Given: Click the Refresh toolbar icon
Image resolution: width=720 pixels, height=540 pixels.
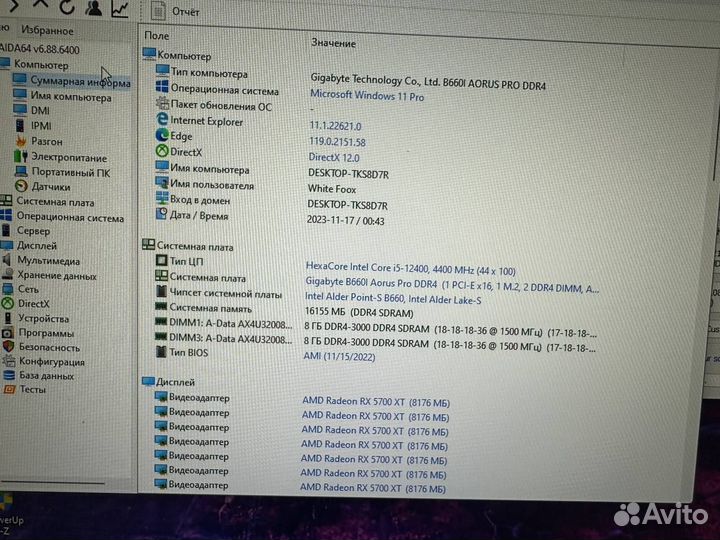Looking at the screenshot, I should tap(67, 6).
